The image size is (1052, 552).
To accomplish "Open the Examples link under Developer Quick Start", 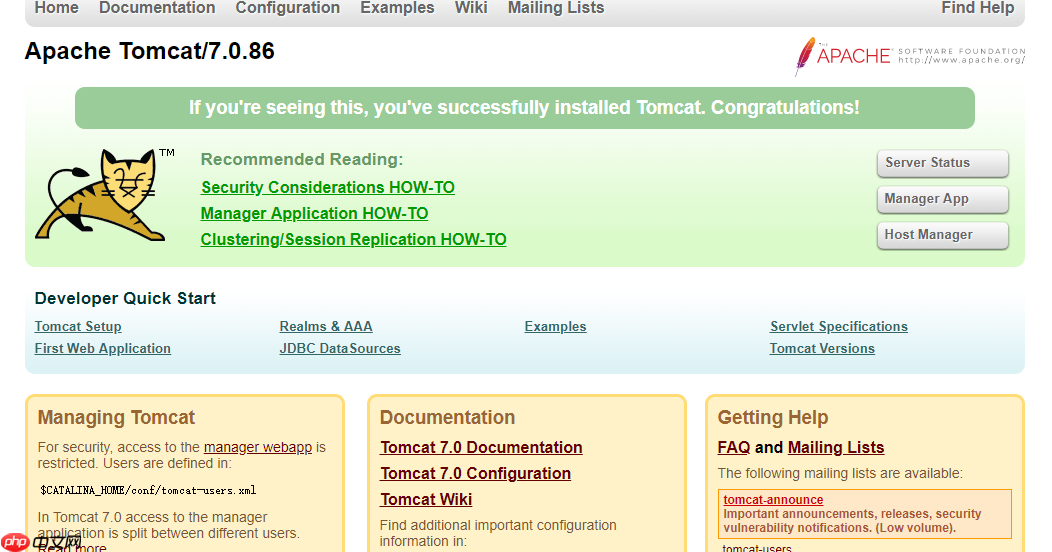I will [556, 327].
